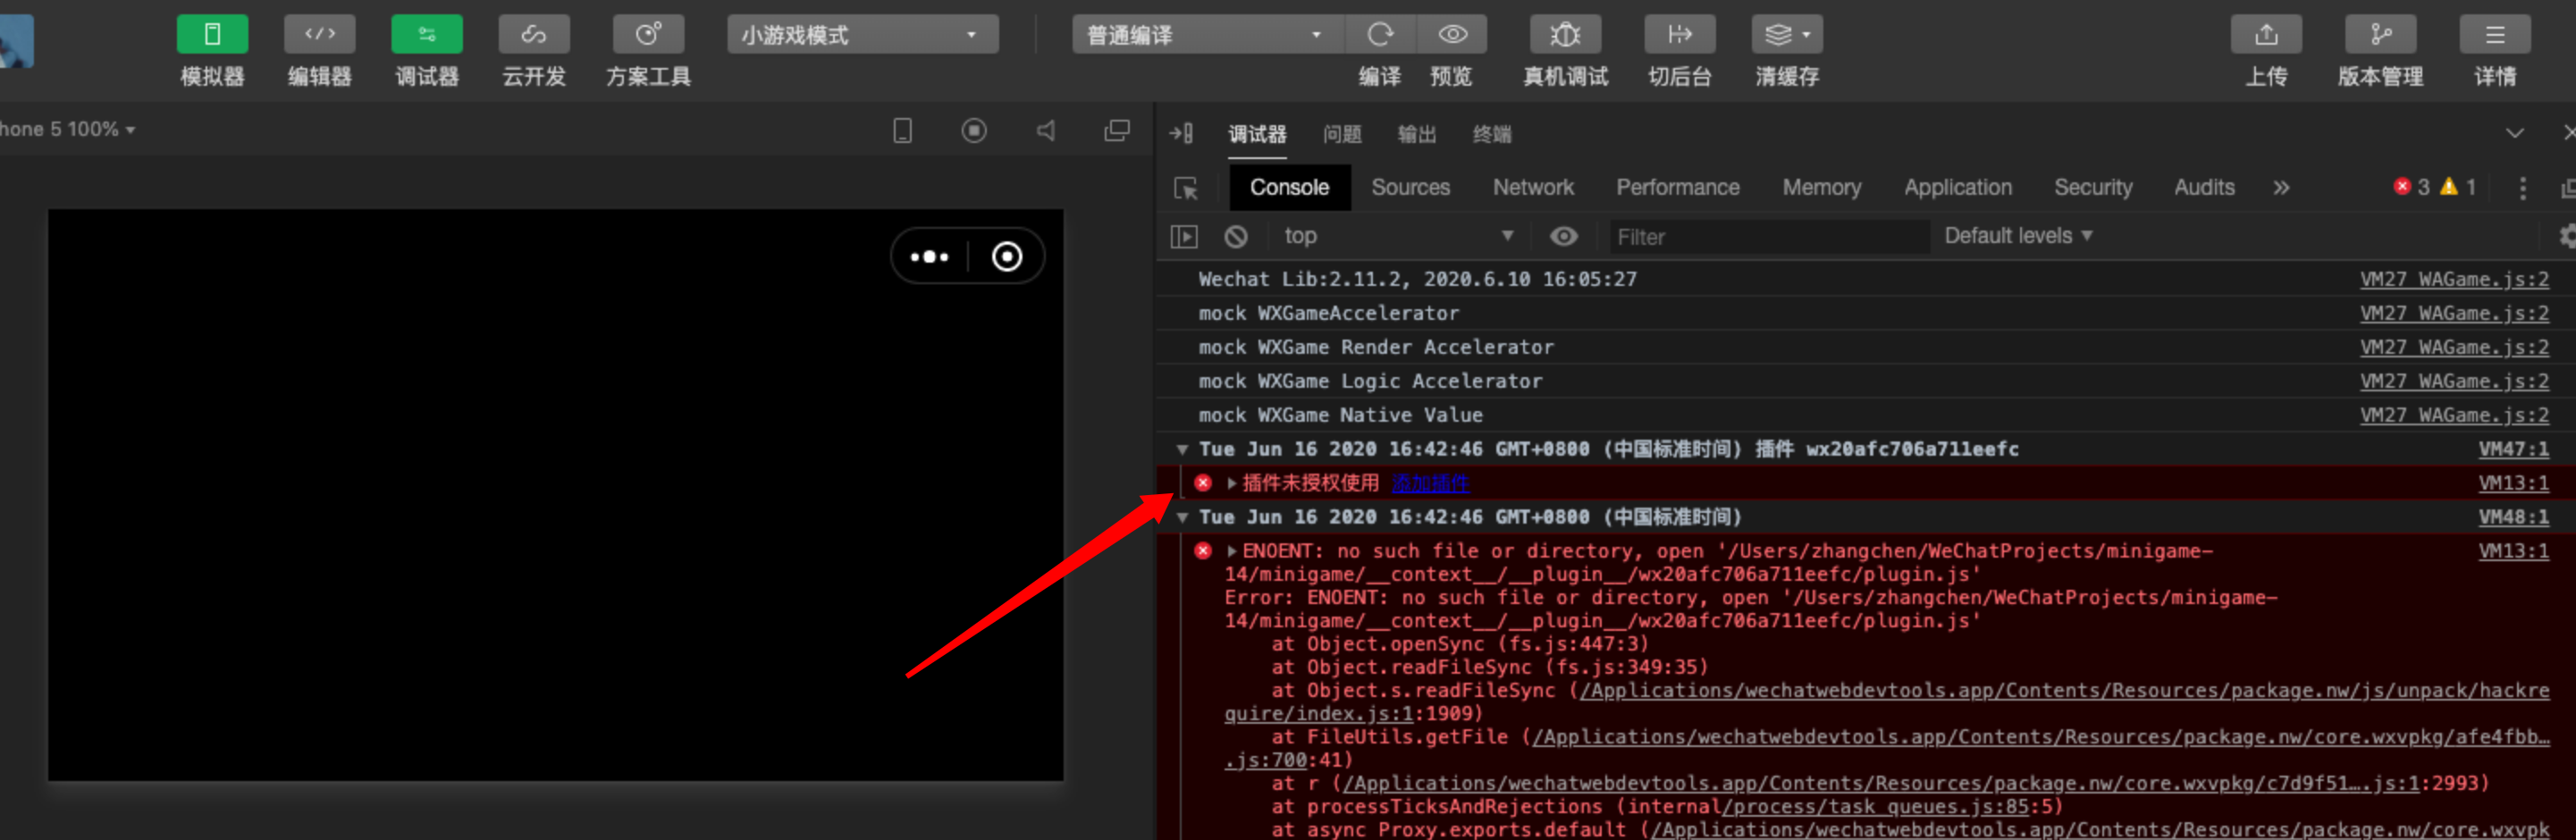Screen dimensions: 2576x840
Task: Collapse the log group mentioning 插件 wx20afc706a711eefc
Action: click(x=1182, y=450)
